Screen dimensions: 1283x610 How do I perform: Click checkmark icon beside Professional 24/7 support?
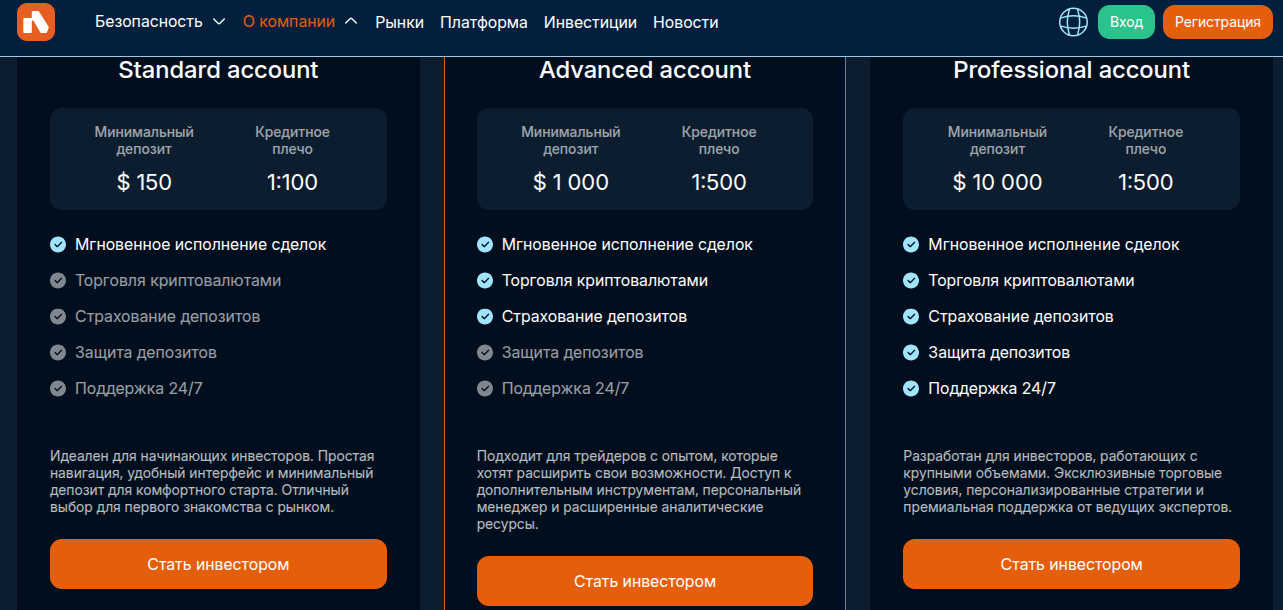tap(911, 389)
